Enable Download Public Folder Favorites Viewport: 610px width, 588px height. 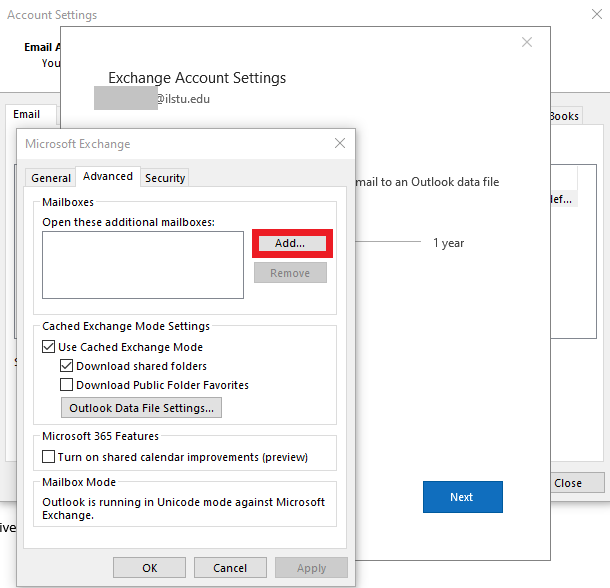[66, 384]
